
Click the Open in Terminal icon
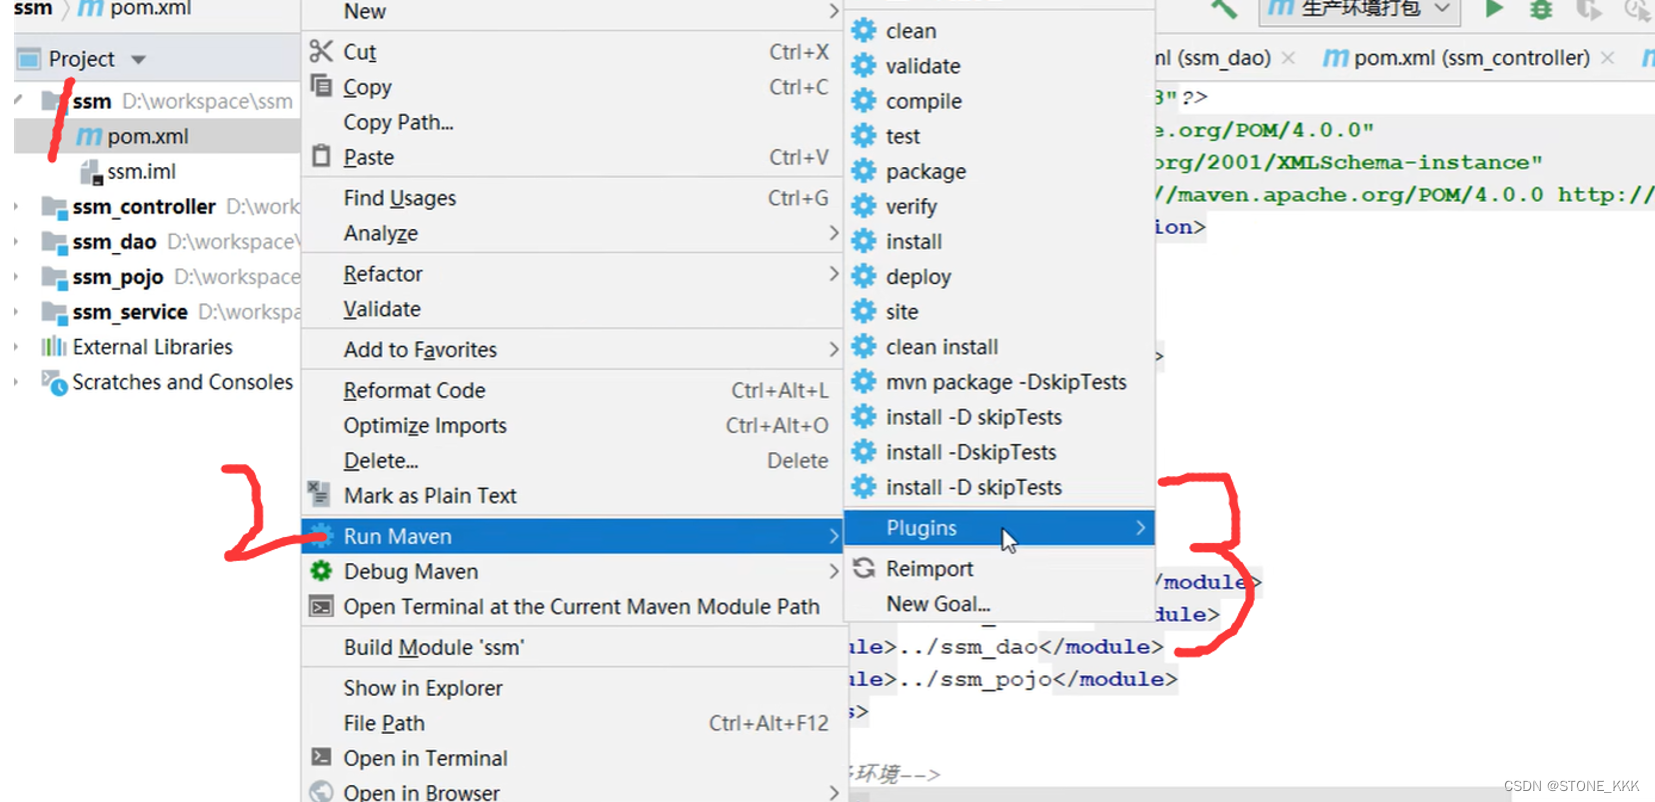point(321,757)
